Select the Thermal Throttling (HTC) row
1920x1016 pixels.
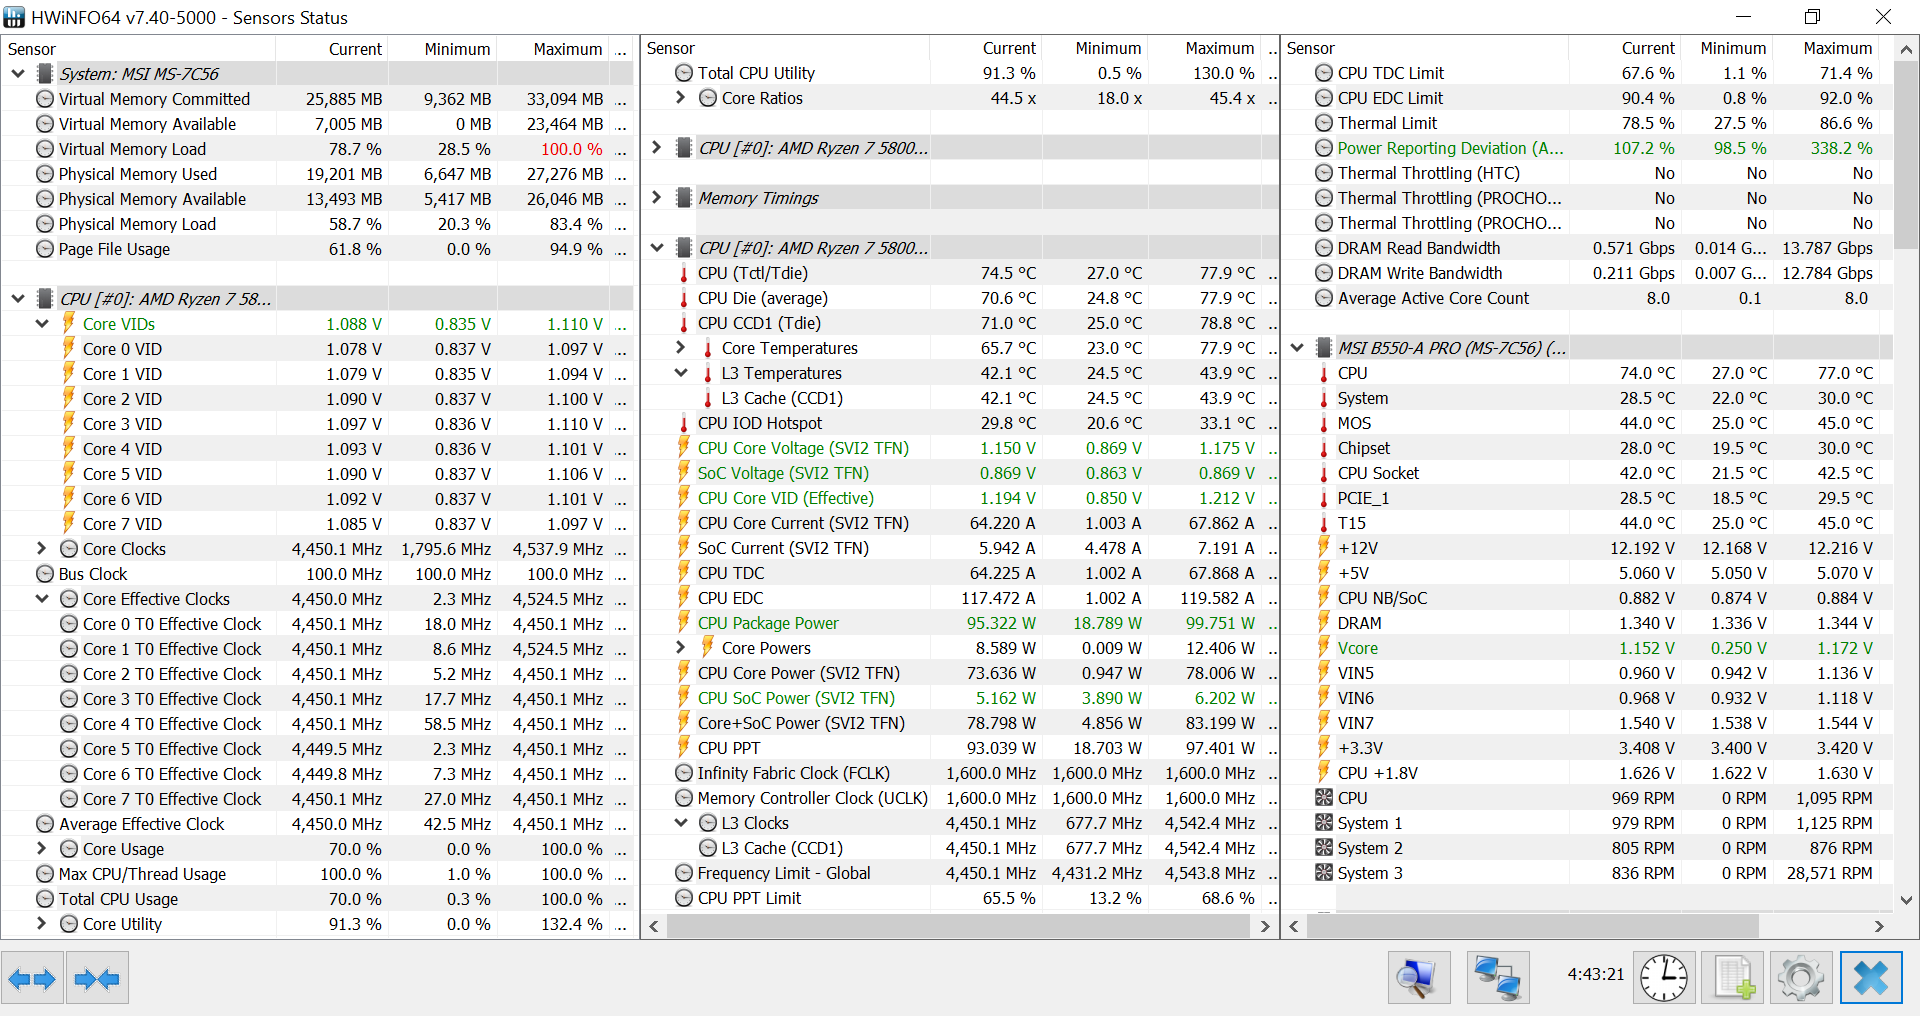click(x=1587, y=173)
